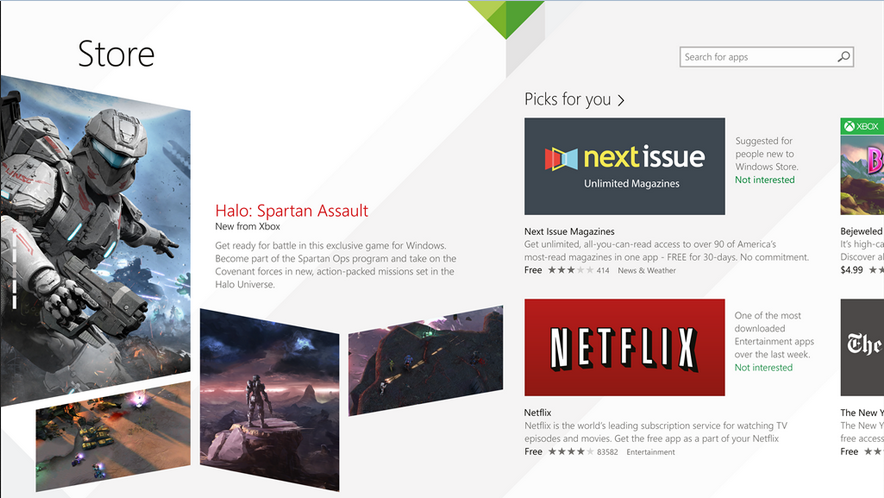The height and width of the screenshot is (498, 884).
Task: Open the Next Issue Unlimited Magazines tile
Action: click(x=625, y=166)
